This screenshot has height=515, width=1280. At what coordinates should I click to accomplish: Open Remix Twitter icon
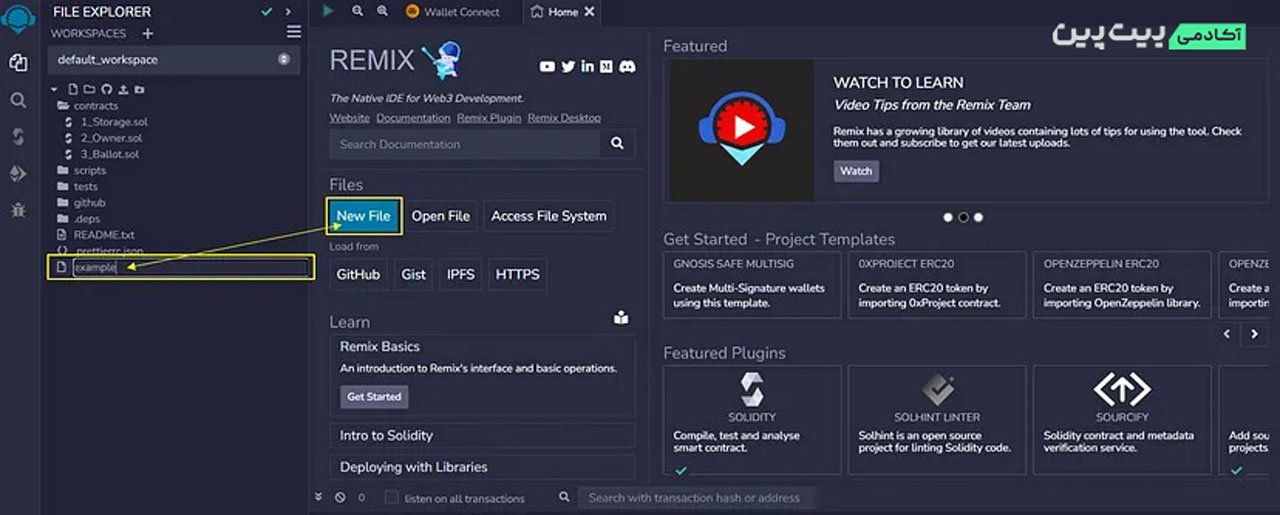(568, 67)
